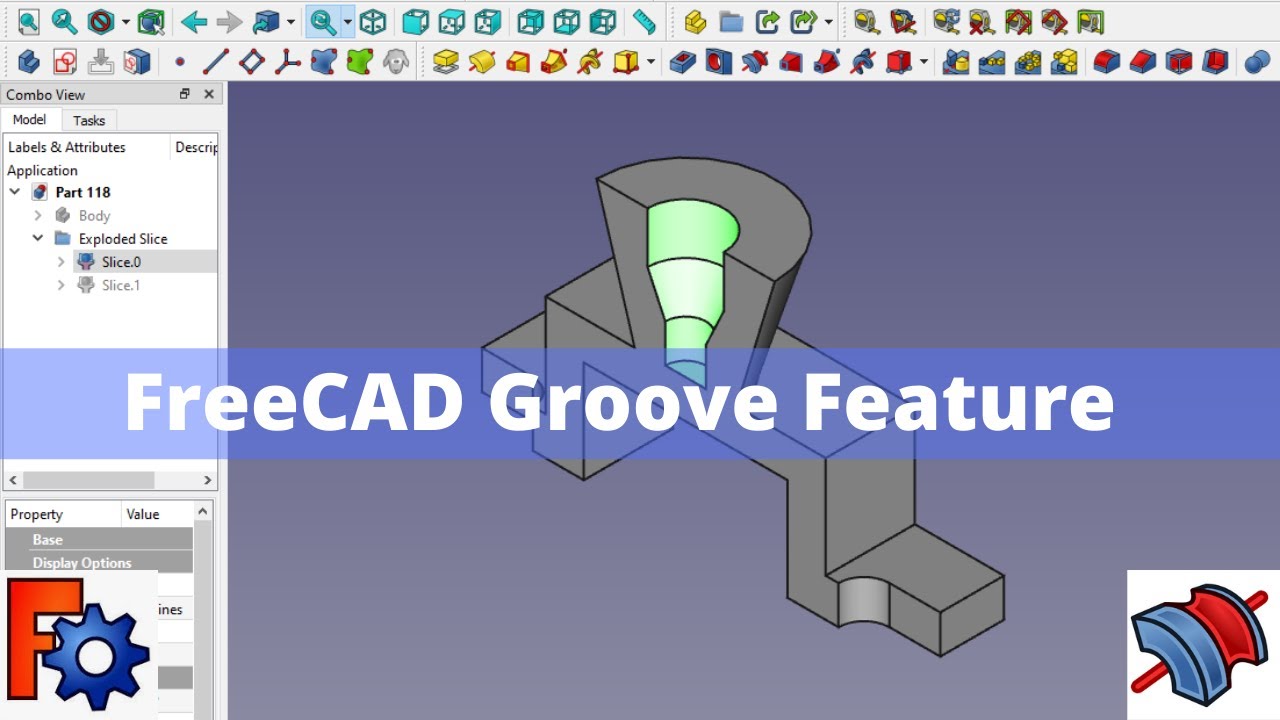Set the Right view cube

click(487, 21)
